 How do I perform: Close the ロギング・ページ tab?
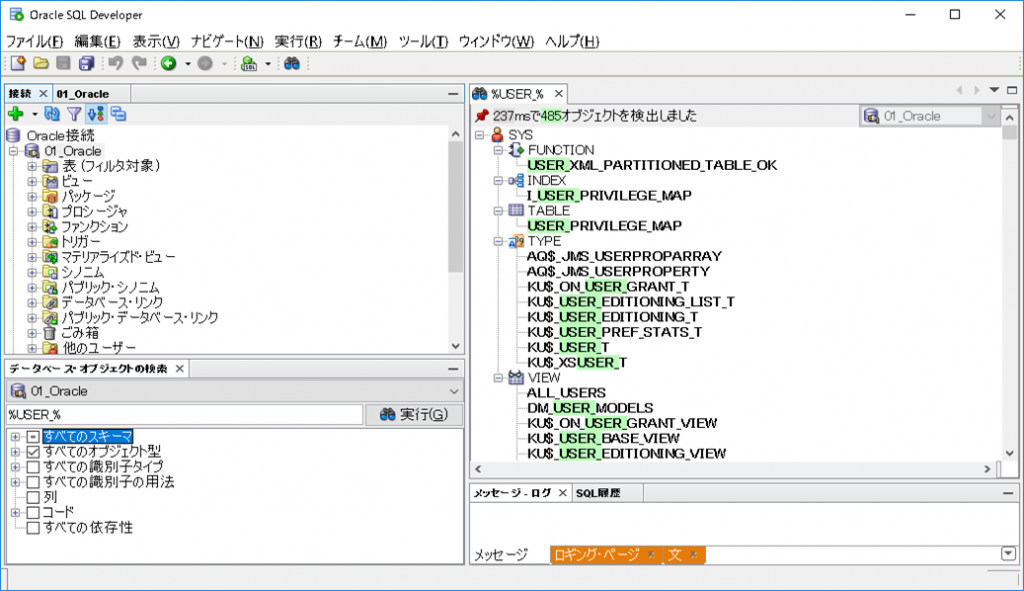[x=651, y=555]
